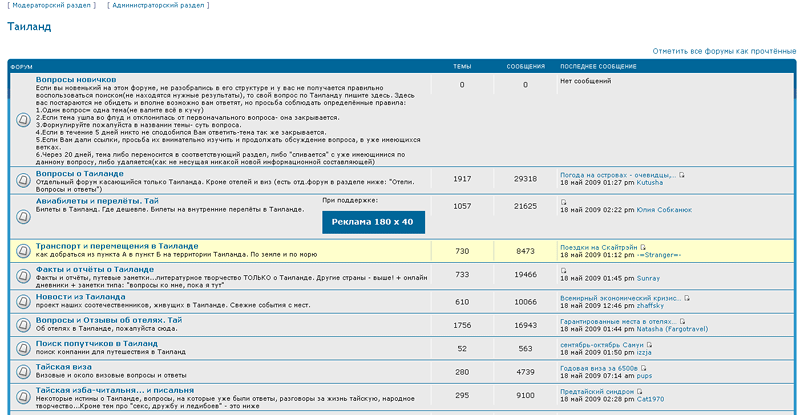The image size is (800, 415).
Task: Open last post Годовая виза за 6500в
Action: (x=598, y=368)
